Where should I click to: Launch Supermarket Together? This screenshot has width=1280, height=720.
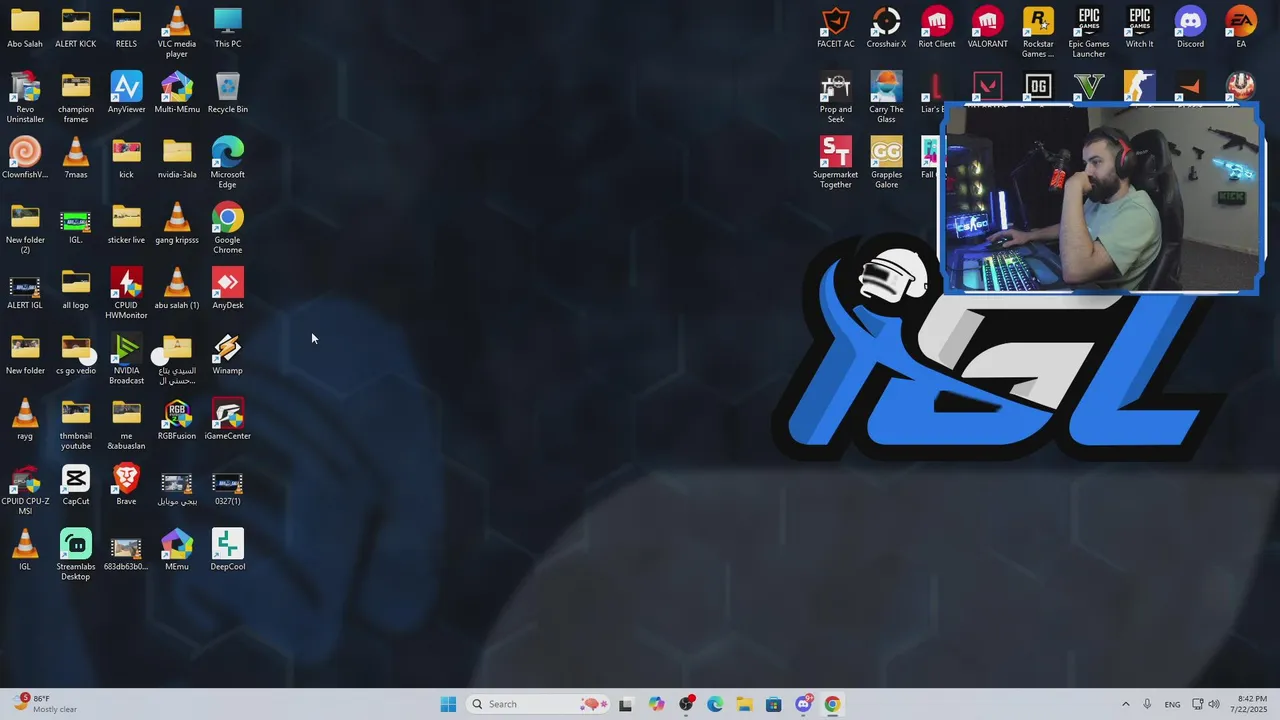(x=836, y=163)
